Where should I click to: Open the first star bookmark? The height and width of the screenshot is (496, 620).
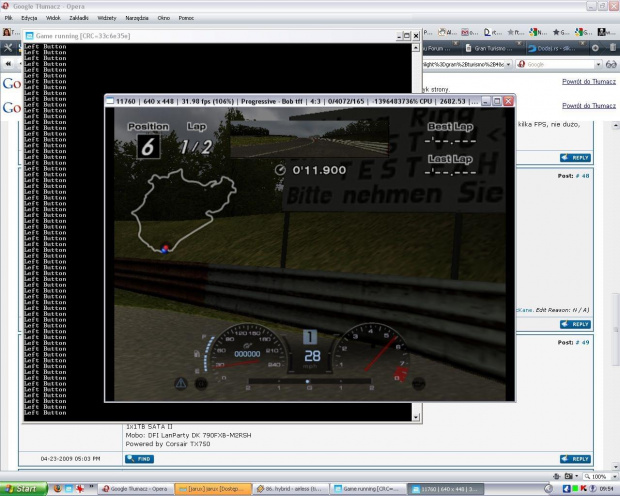(510, 32)
